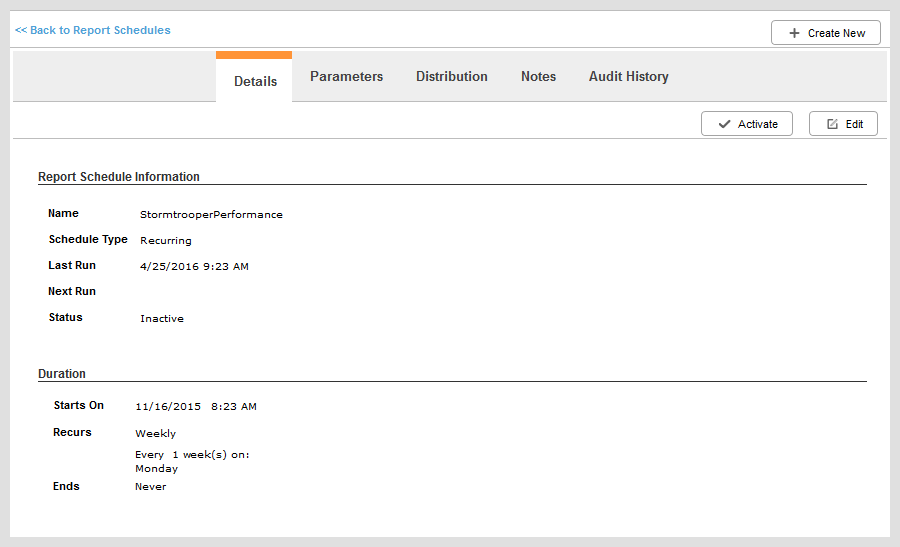Open the Notes tab
The image size is (900, 547).
click(538, 76)
